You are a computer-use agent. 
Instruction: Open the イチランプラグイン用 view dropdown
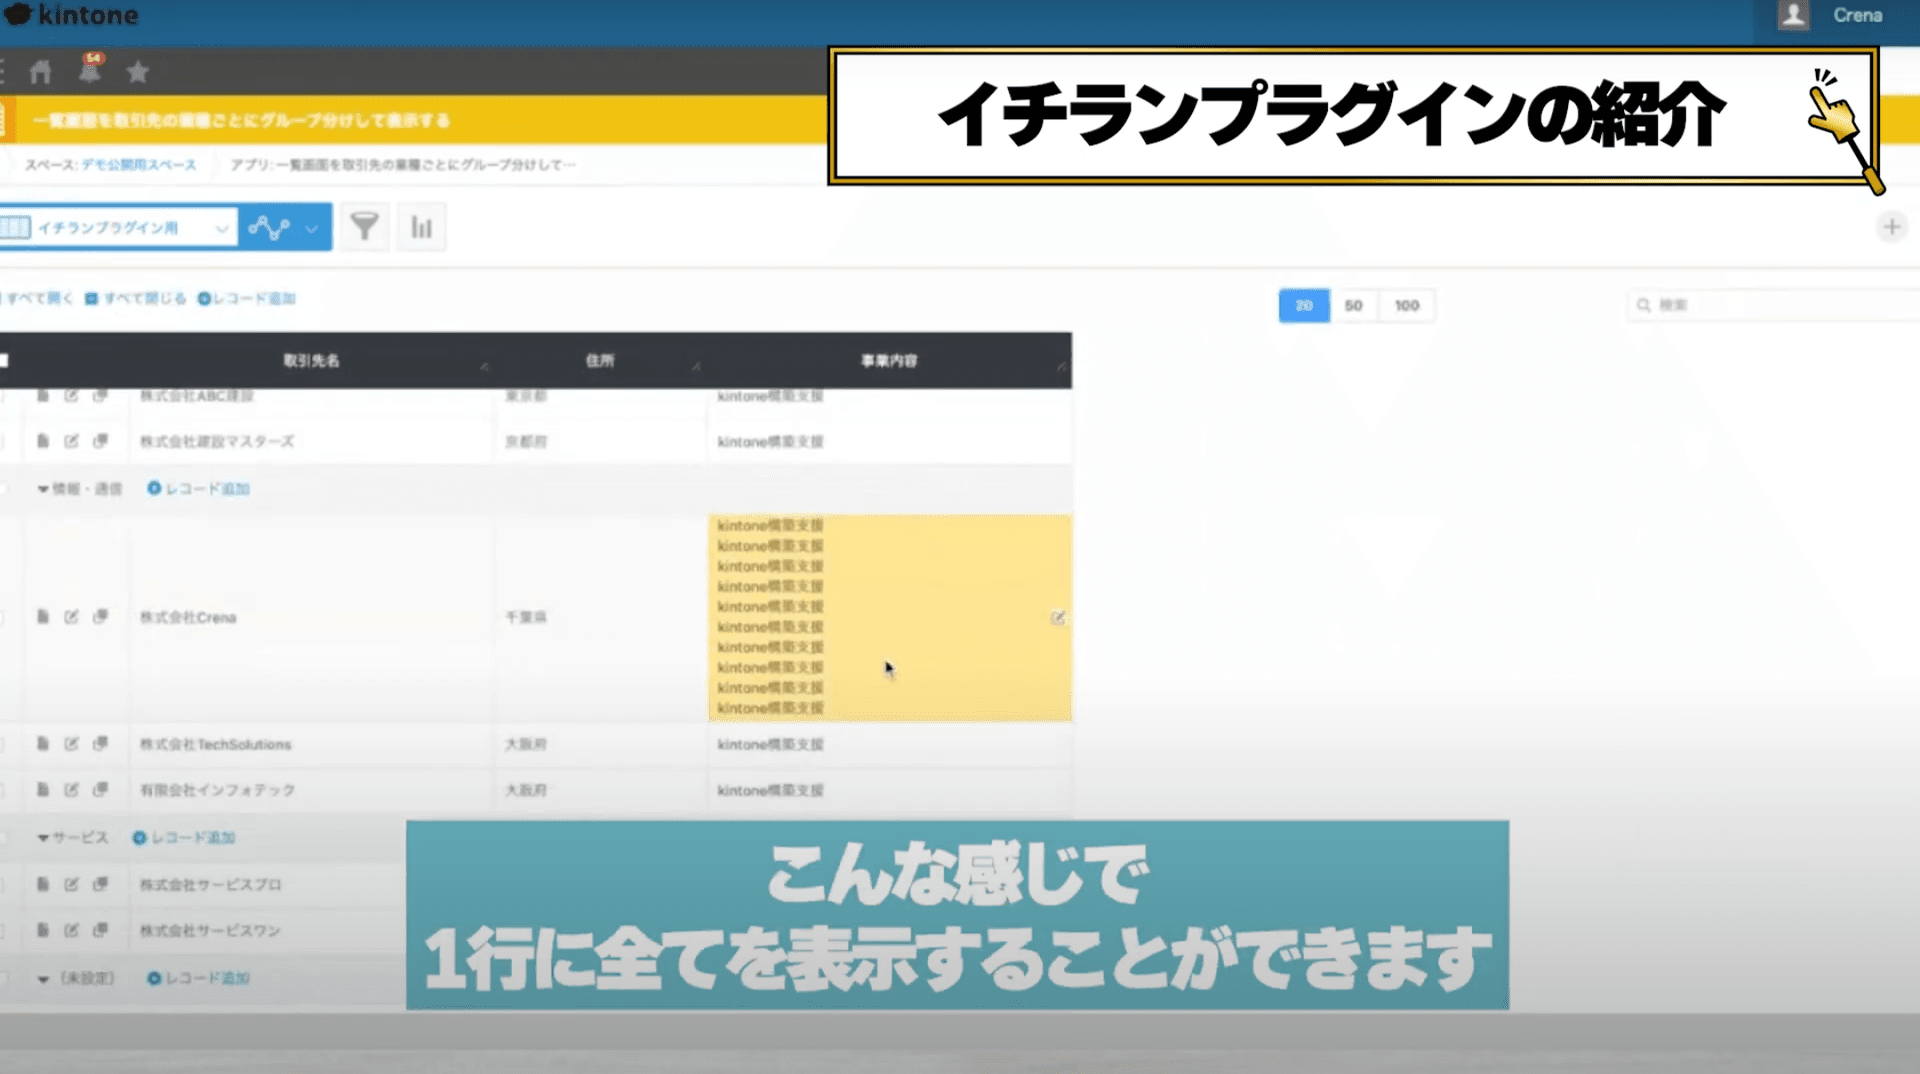pyautogui.click(x=118, y=228)
